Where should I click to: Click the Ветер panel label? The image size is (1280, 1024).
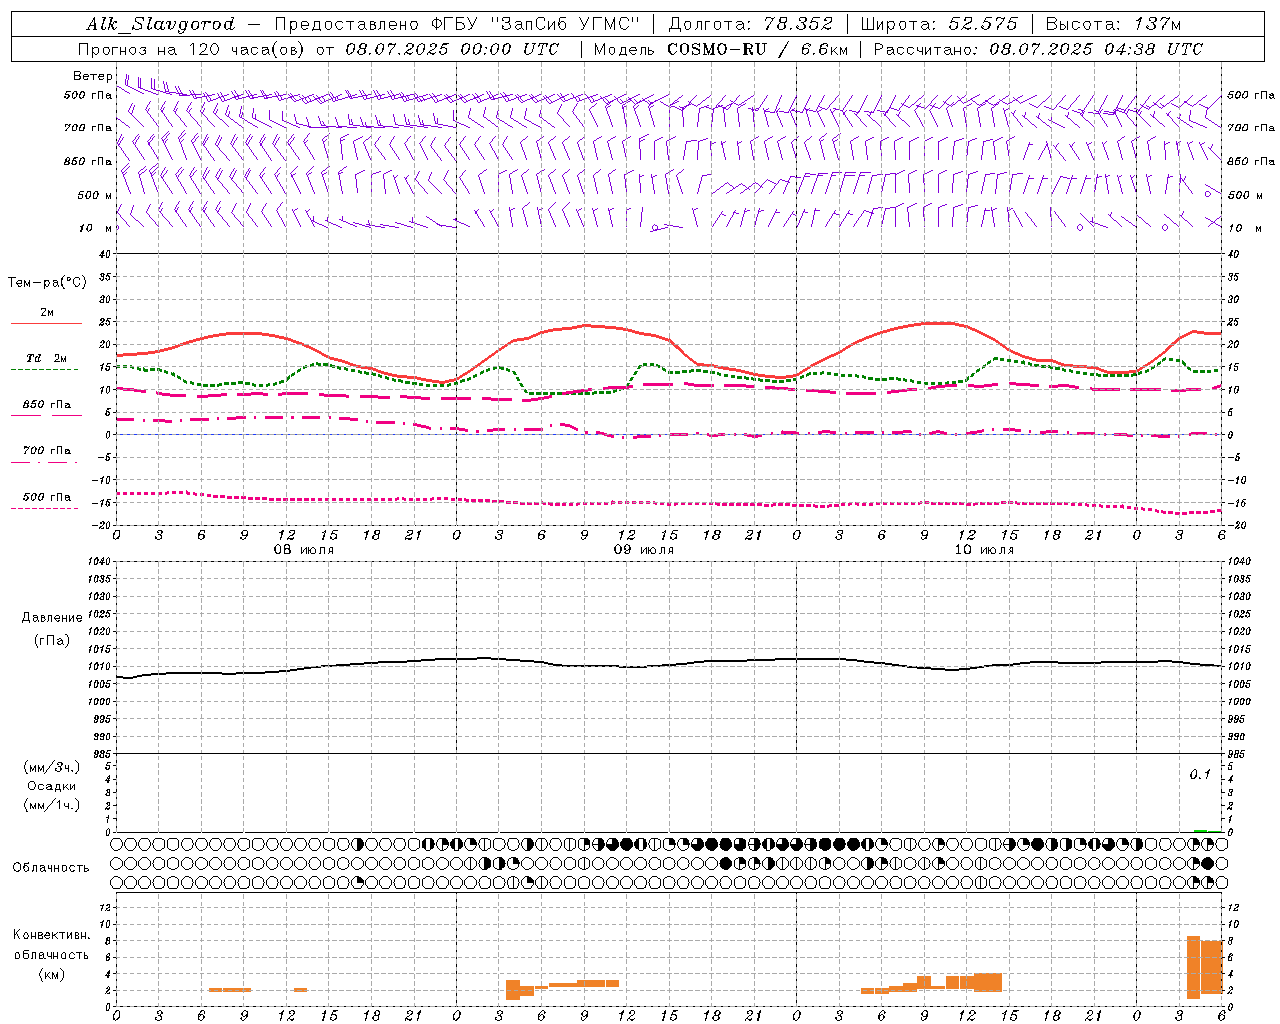[92, 76]
